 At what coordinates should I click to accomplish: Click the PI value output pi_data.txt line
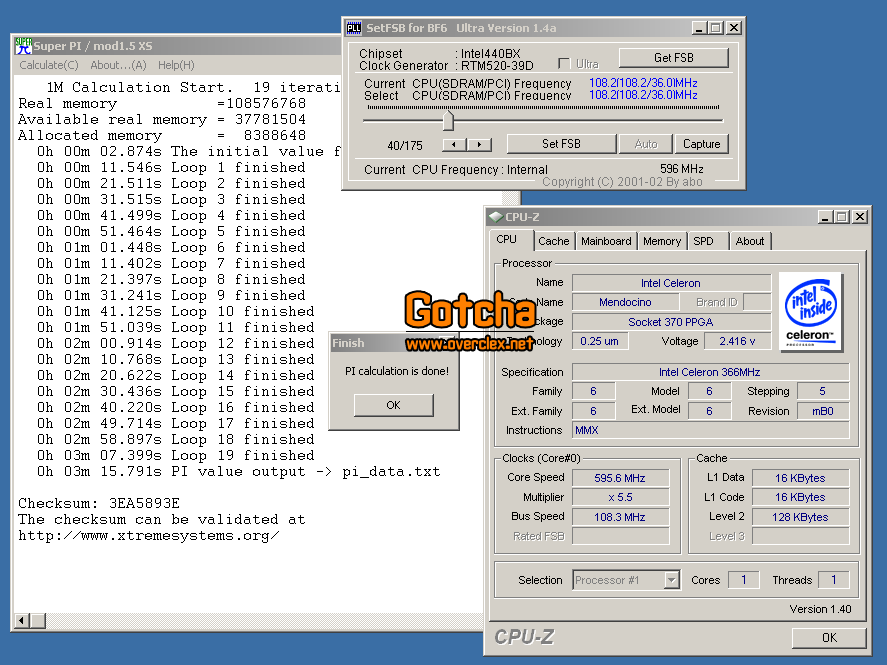[x=239, y=471]
